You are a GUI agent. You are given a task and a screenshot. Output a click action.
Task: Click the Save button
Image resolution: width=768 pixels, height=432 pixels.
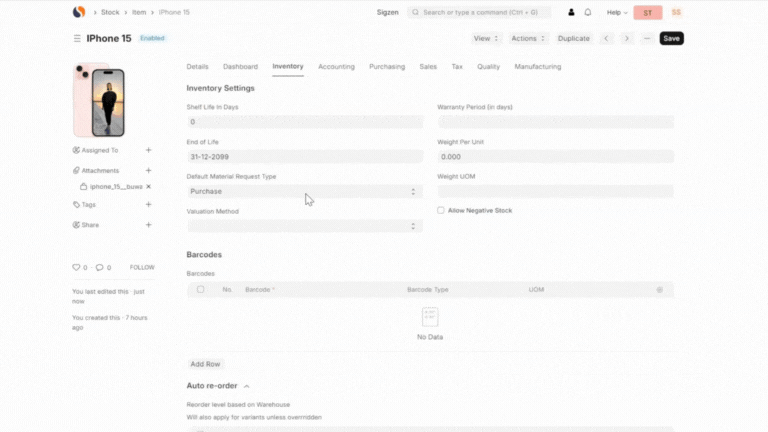tap(671, 38)
